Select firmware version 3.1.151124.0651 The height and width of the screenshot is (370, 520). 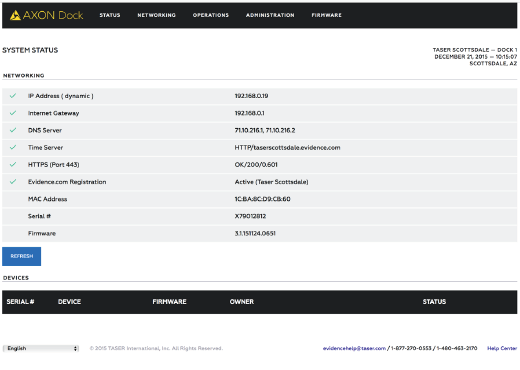coord(255,233)
